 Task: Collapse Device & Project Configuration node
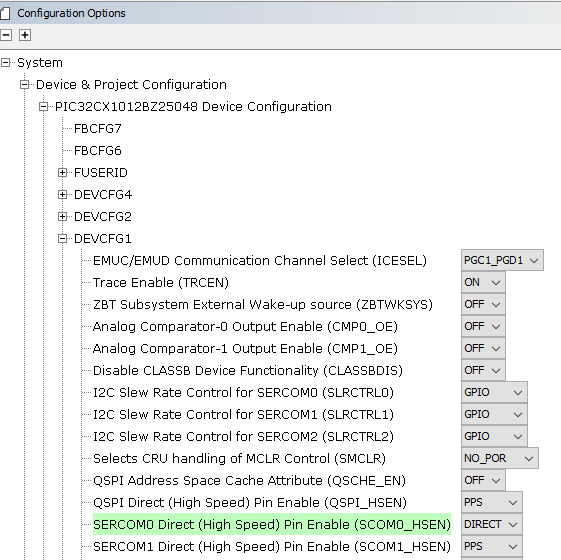(x=24, y=85)
